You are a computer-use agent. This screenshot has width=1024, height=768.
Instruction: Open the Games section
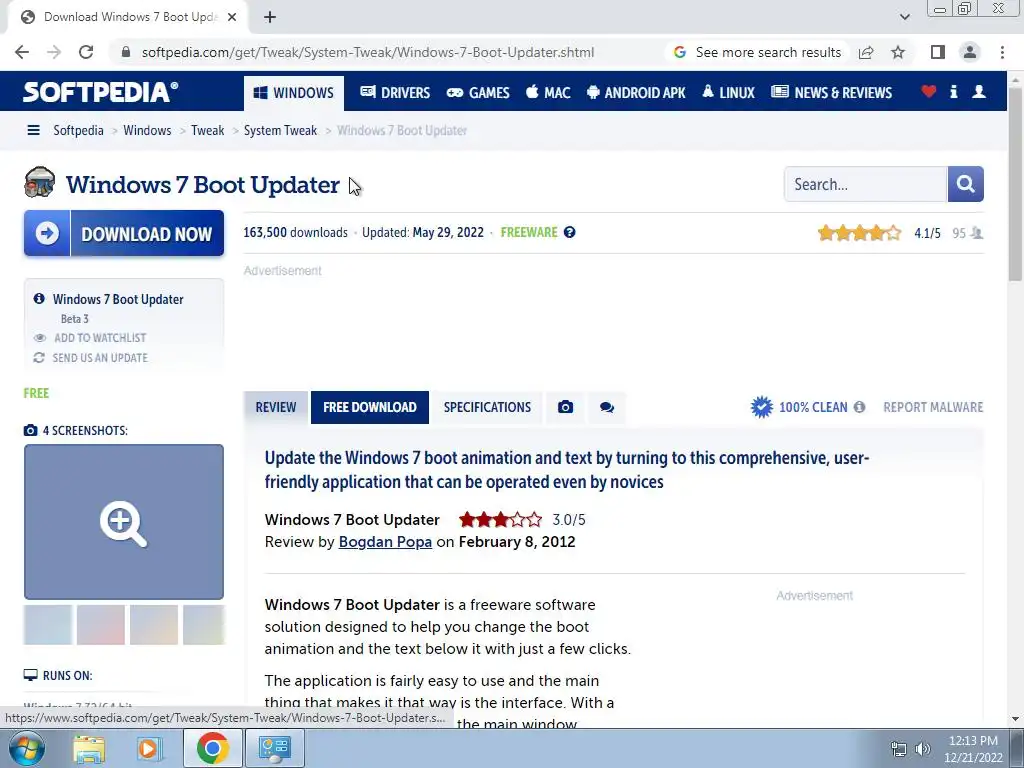478,93
